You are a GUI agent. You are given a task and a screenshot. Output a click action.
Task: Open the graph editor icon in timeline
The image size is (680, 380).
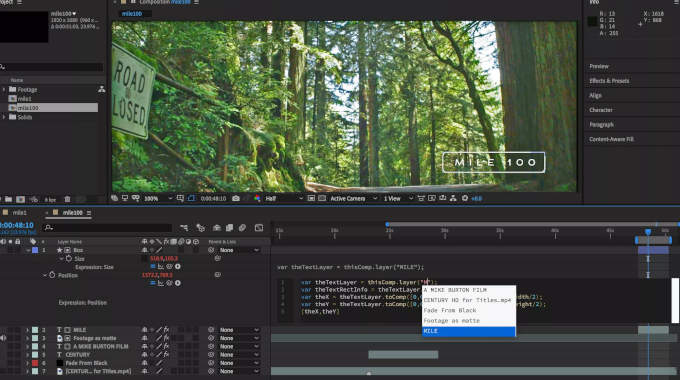(x=259, y=228)
